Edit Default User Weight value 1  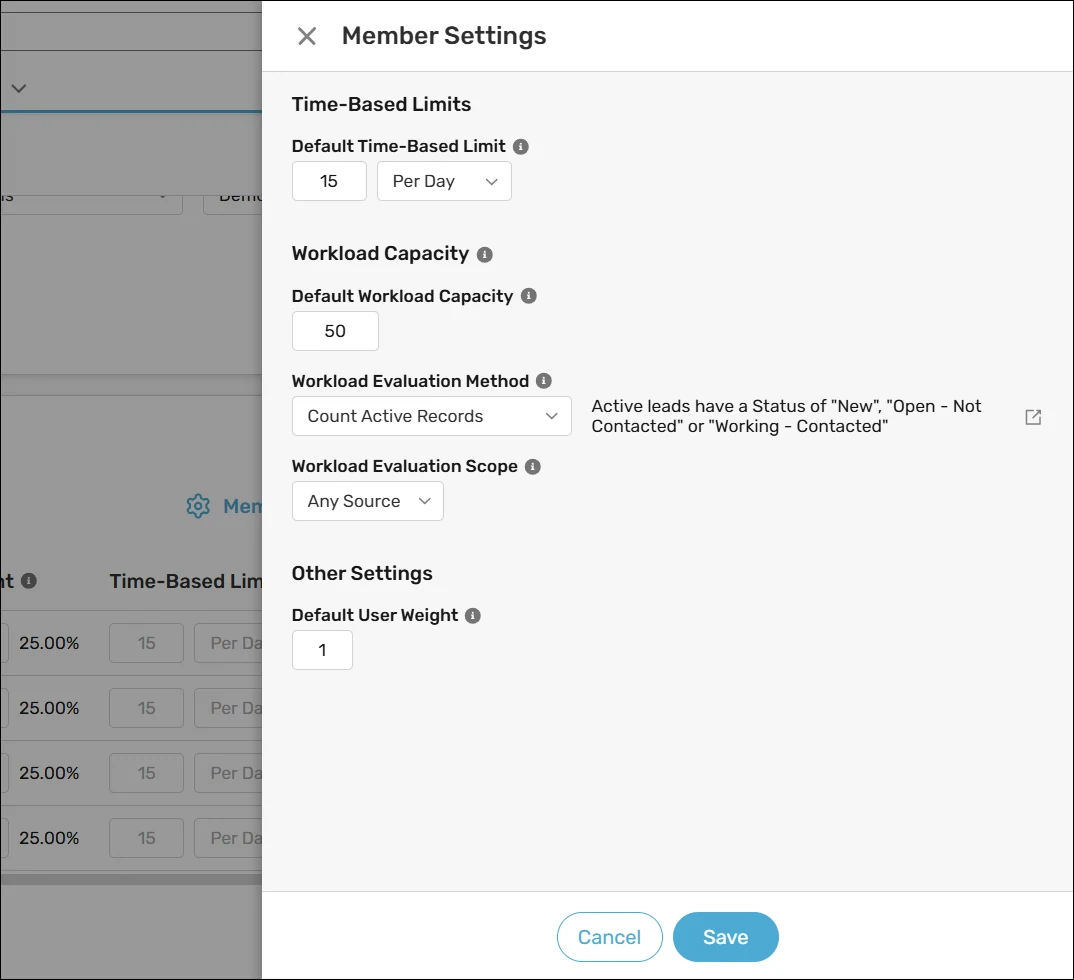322,650
